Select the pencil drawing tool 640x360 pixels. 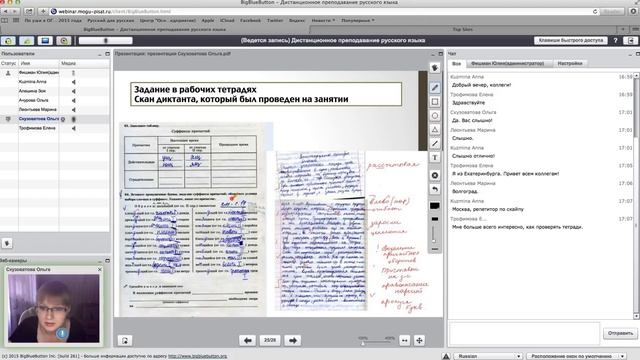[x=435, y=87]
